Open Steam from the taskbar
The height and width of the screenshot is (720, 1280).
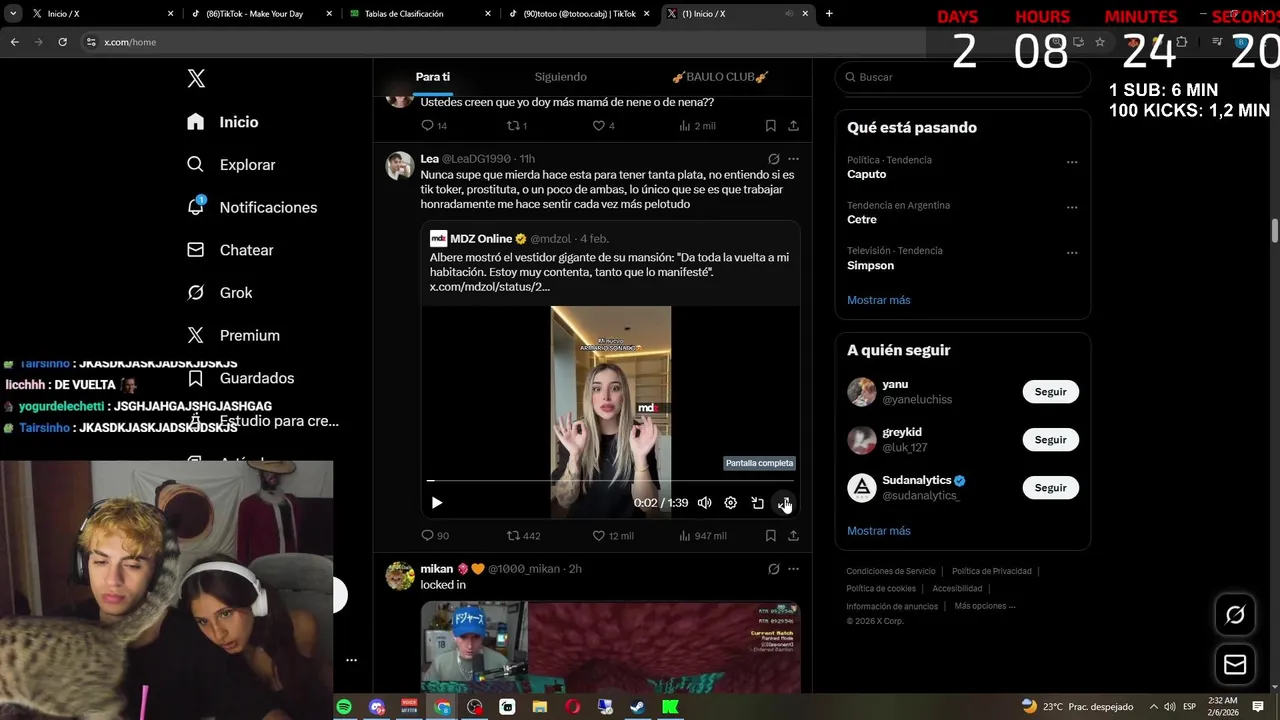[637, 707]
